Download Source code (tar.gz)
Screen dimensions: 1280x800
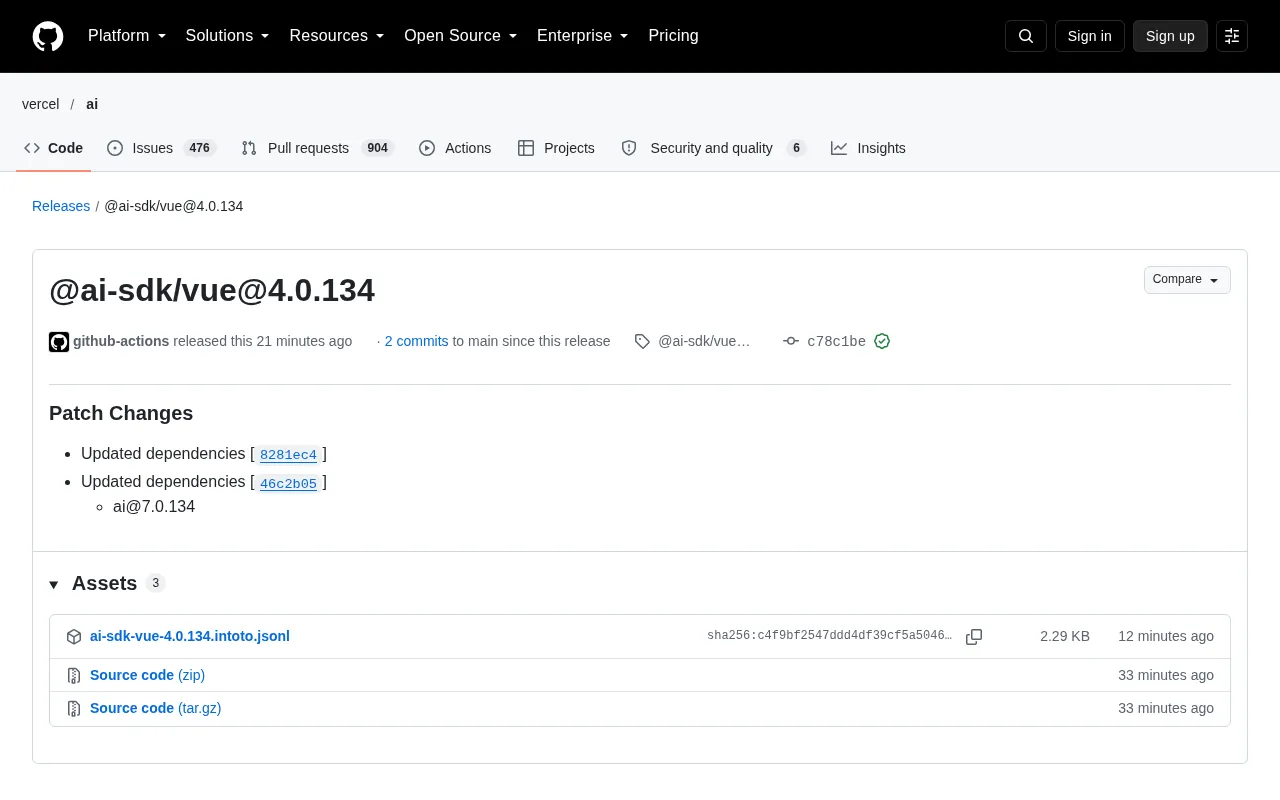[x=155, y=708]
